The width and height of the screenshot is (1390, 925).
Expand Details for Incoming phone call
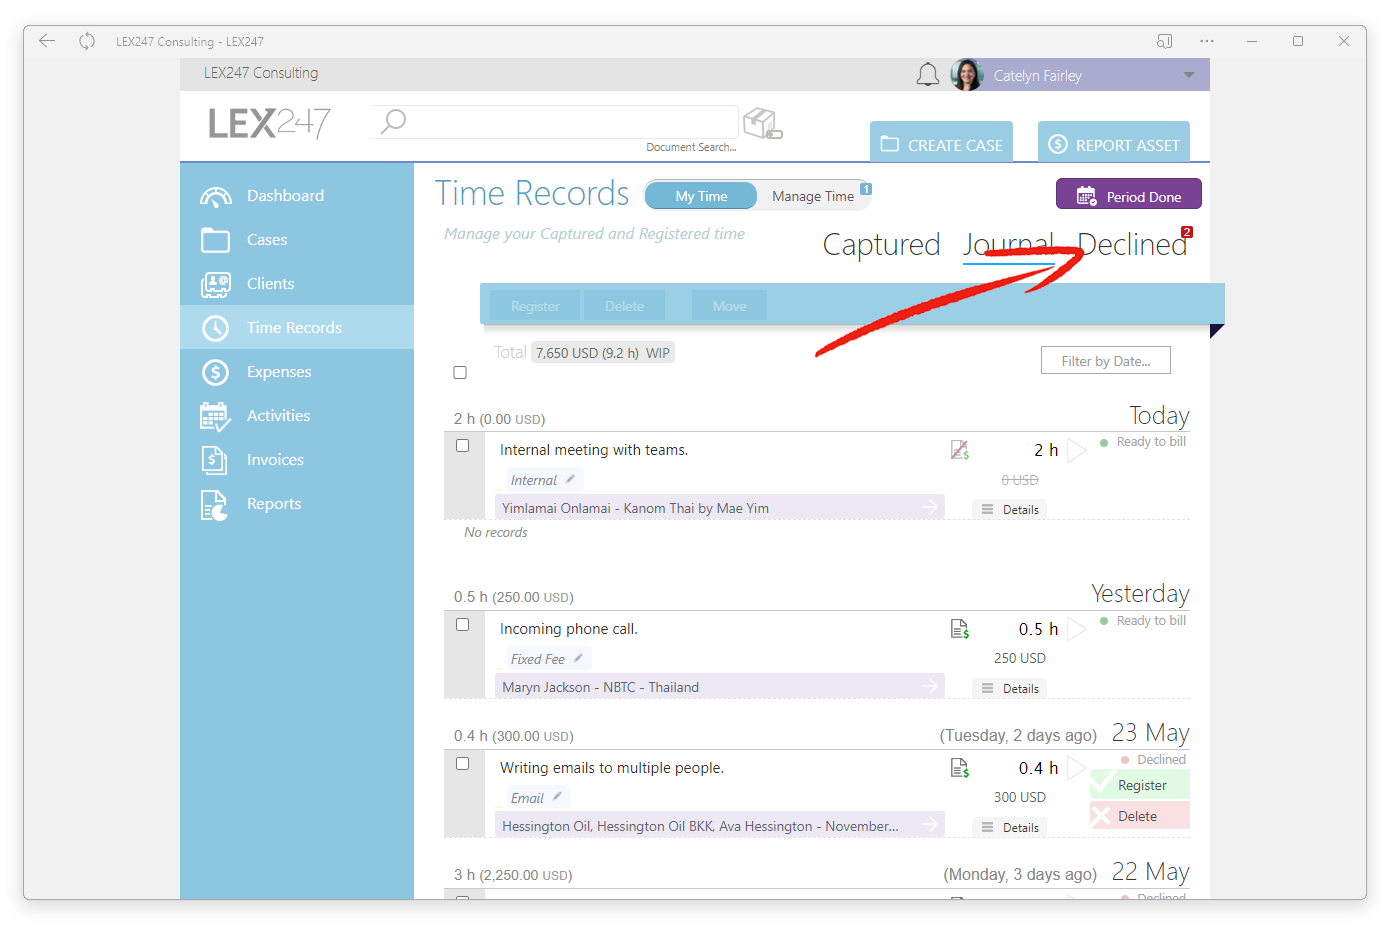click(1010, 689)
